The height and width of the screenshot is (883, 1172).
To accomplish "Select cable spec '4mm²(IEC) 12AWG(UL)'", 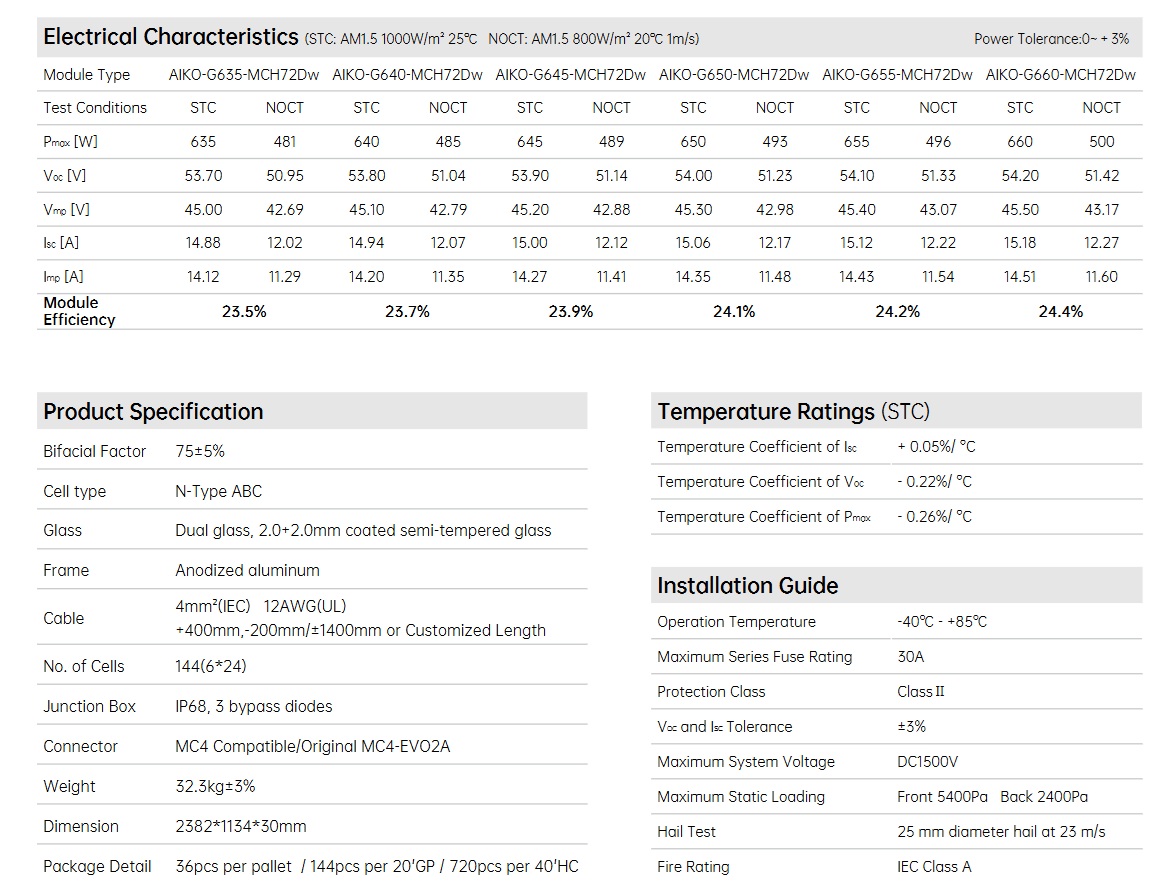I will pyautogui.click(x=261, y=606).
